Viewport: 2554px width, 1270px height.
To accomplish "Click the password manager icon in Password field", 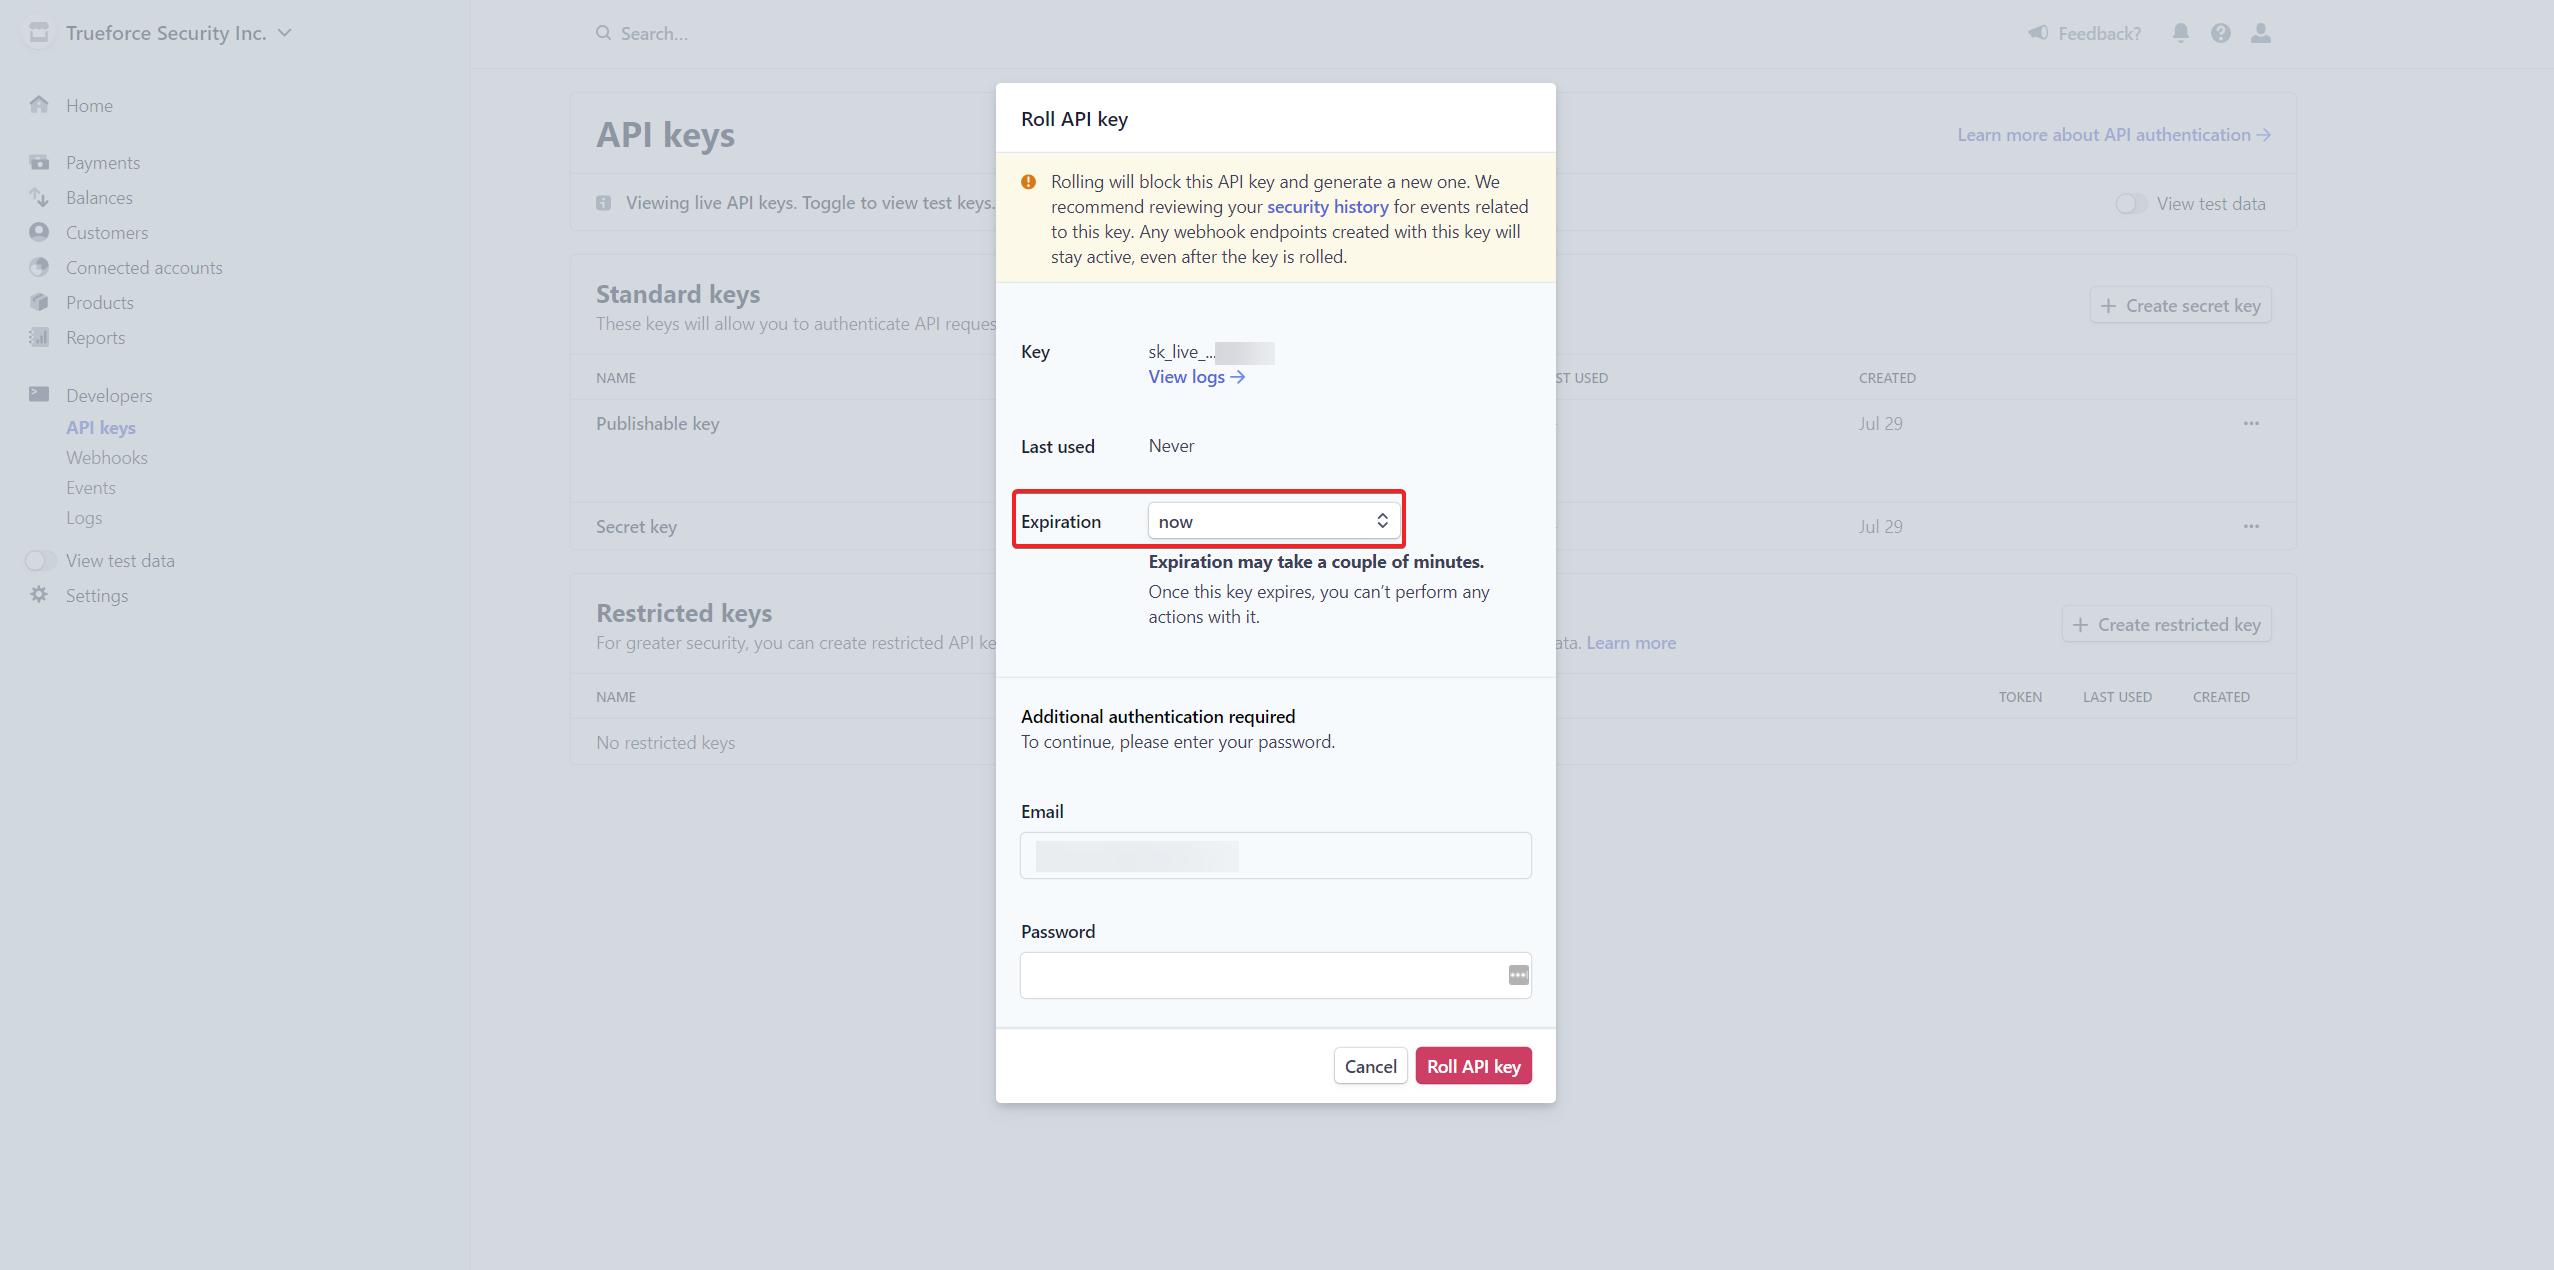I will 1518,975.
